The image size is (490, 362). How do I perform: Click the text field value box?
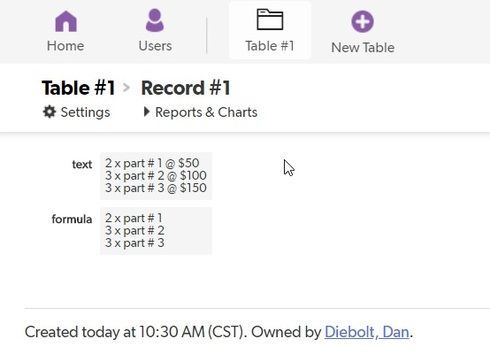156,176
